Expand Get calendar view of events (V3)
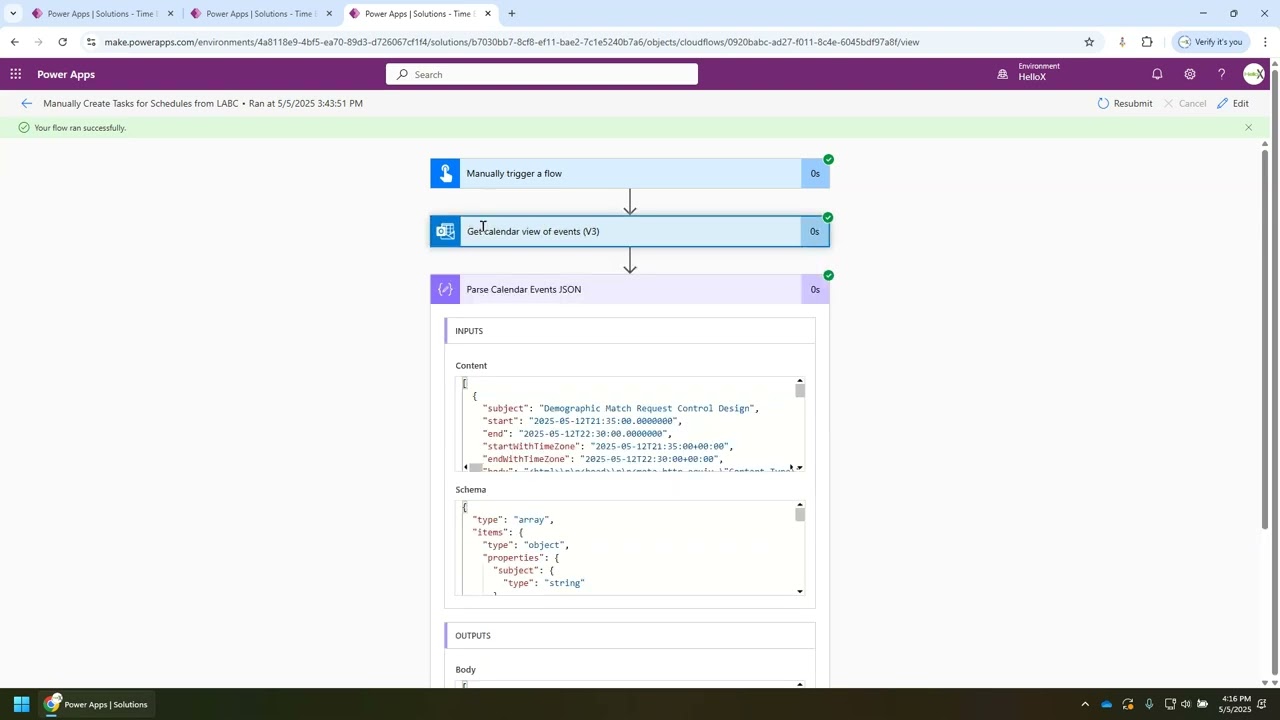The image size is (1280, 720). coord(630,231)
